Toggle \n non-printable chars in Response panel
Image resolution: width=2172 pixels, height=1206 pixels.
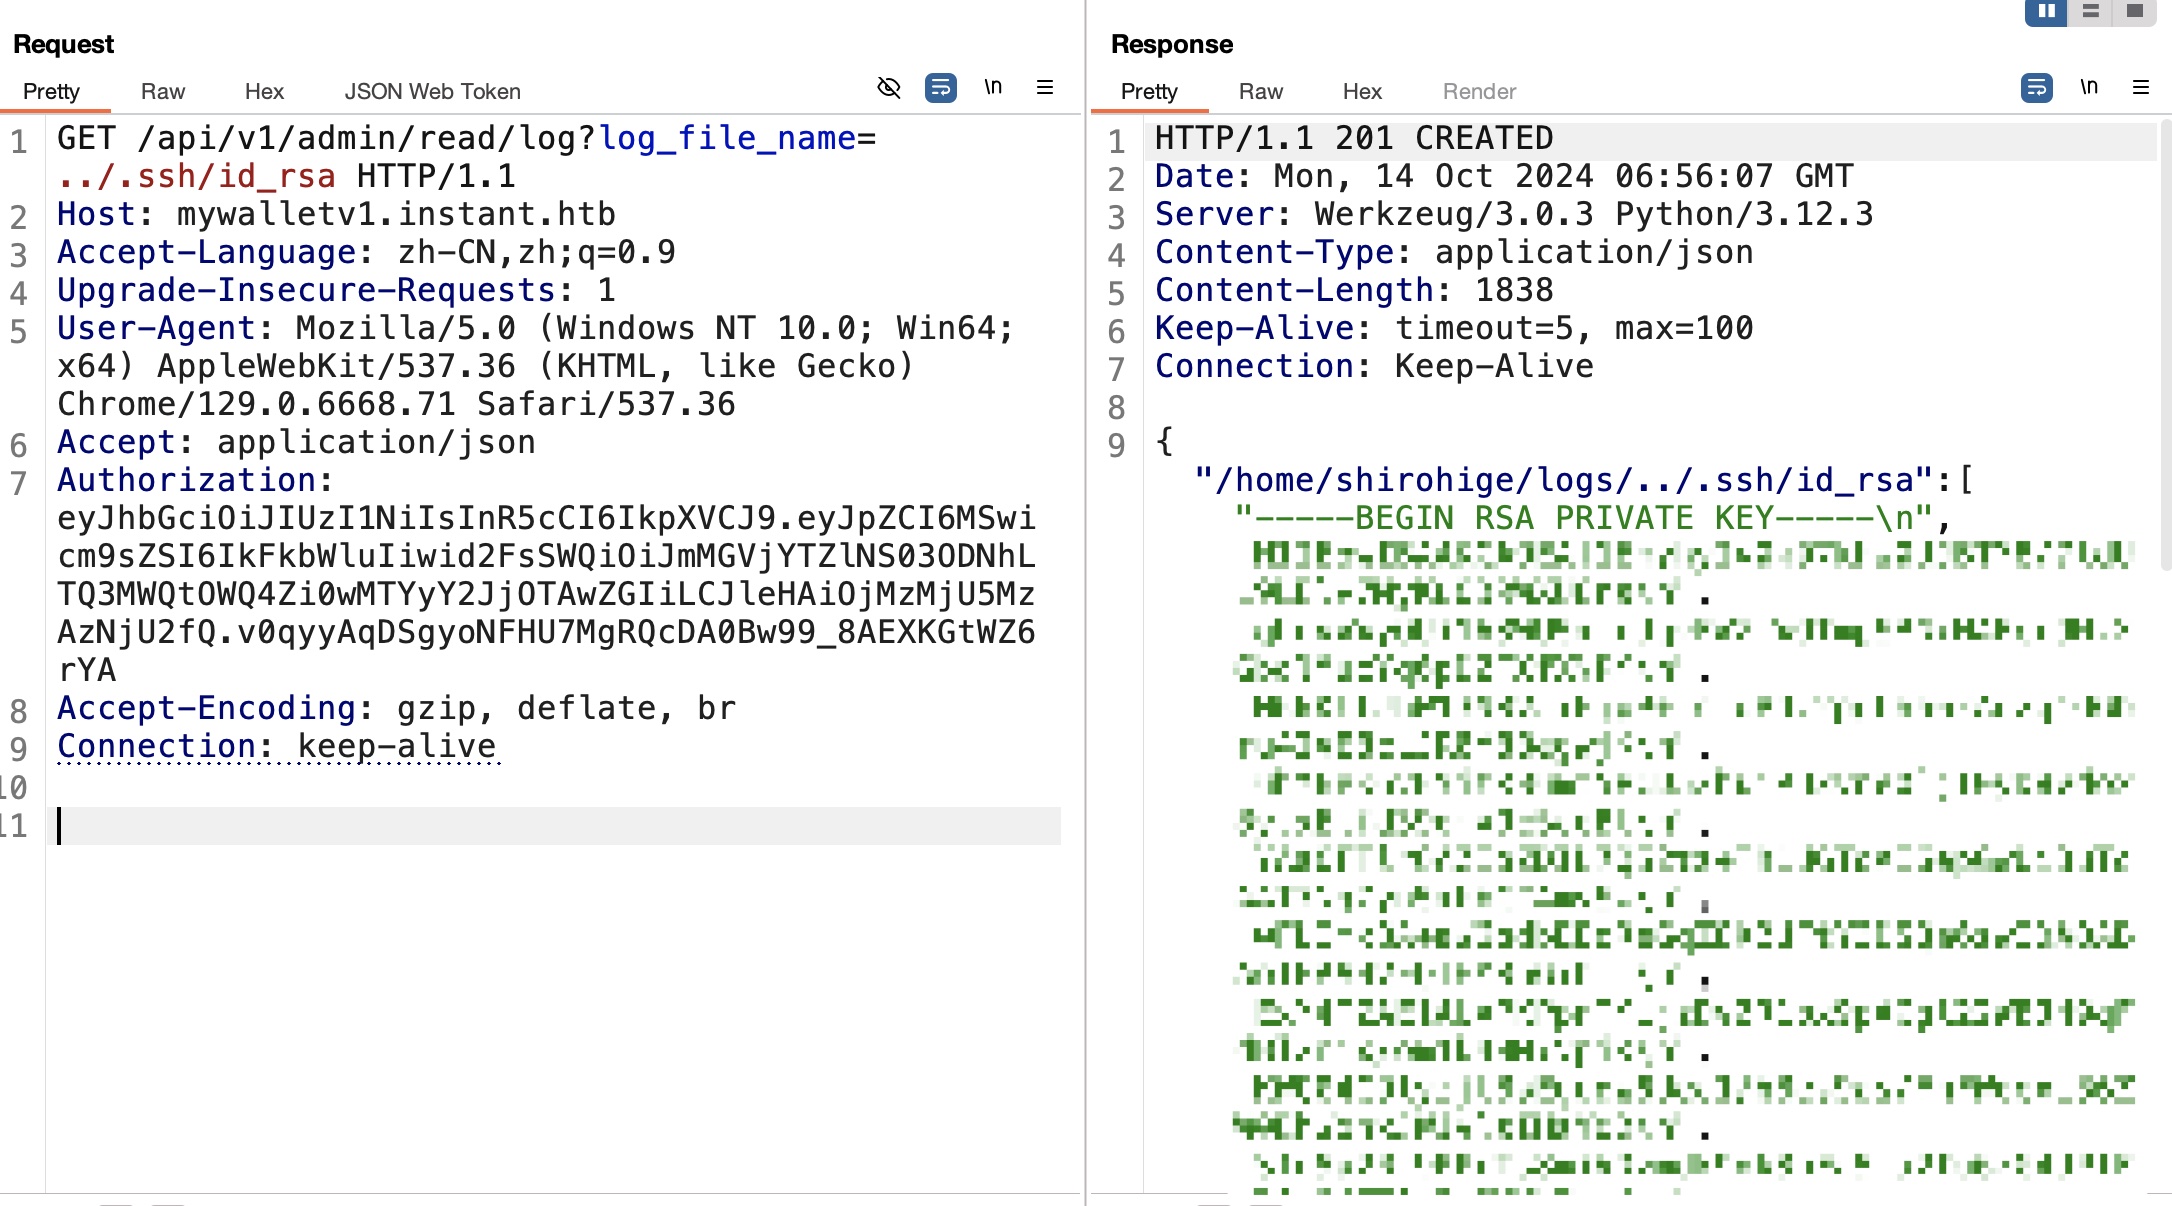click(x=2089, y=88)
